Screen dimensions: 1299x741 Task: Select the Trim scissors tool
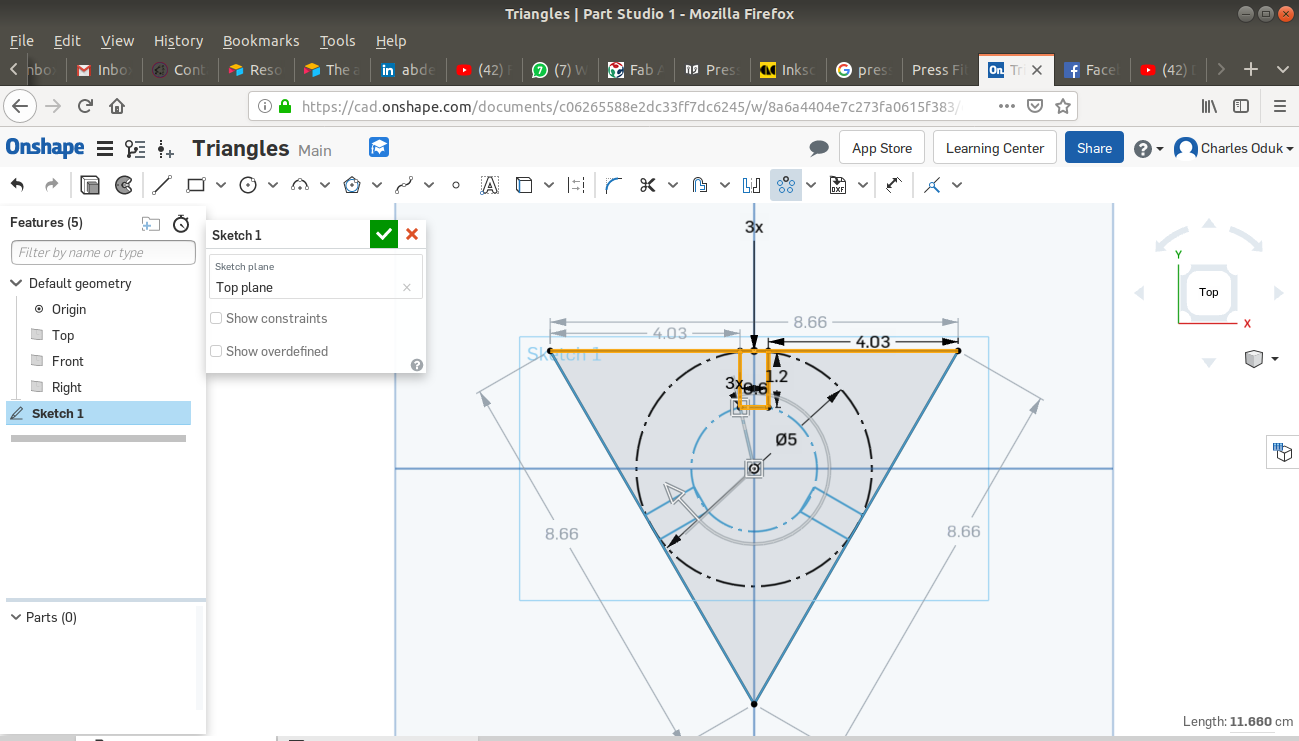click(x=647, y=185)
